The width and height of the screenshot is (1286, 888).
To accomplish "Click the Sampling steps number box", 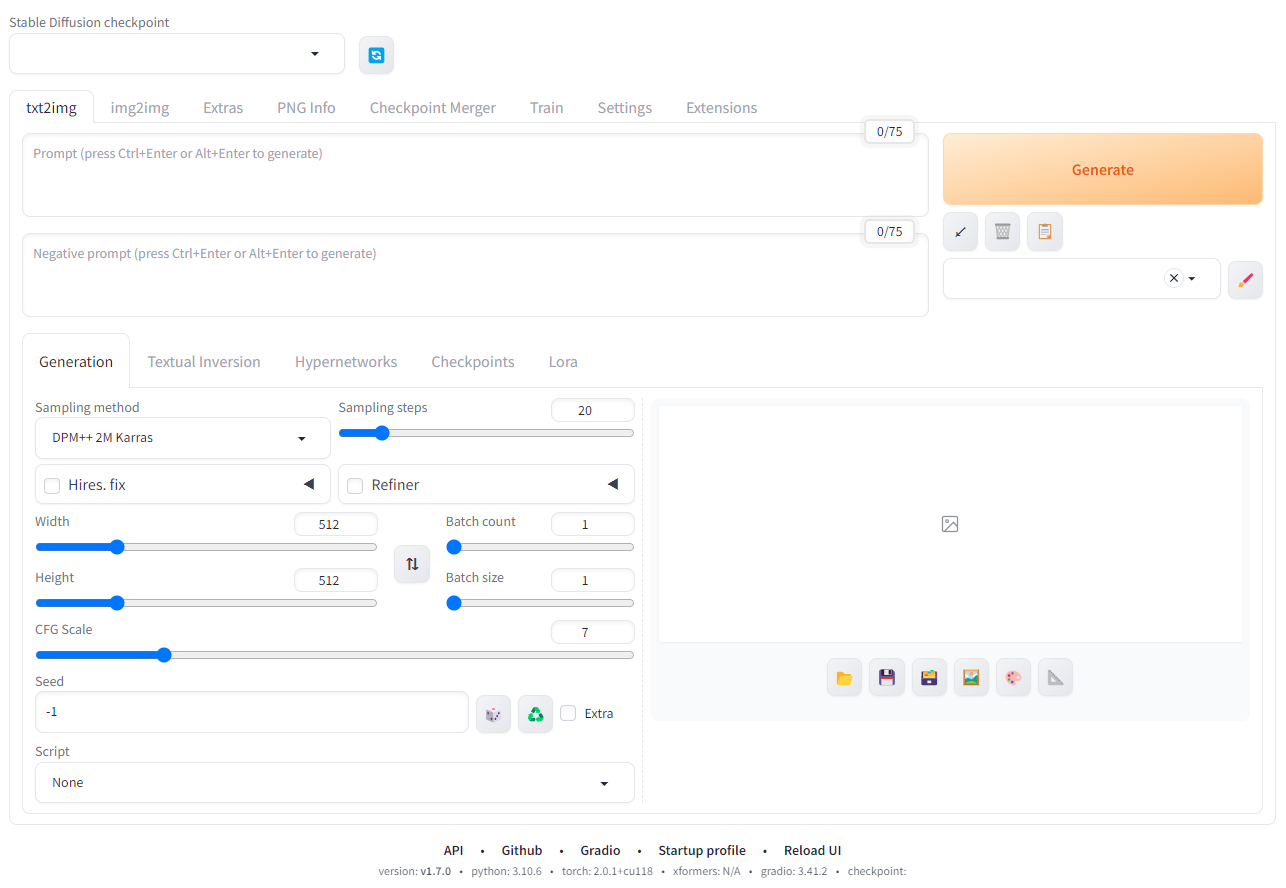I will click(593, 410).
